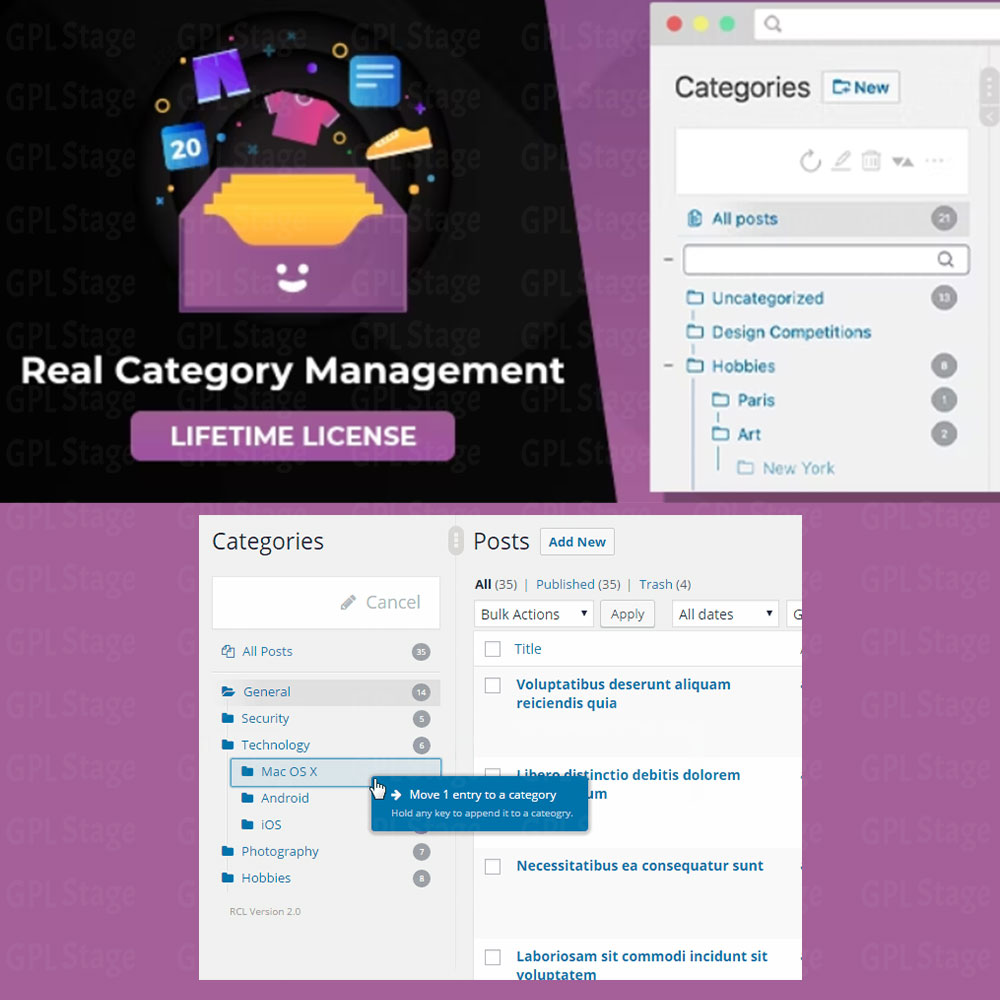Tick the select-all checkbox beside Title
This screenshot has height=1000, width=1000.
(492, 649)
